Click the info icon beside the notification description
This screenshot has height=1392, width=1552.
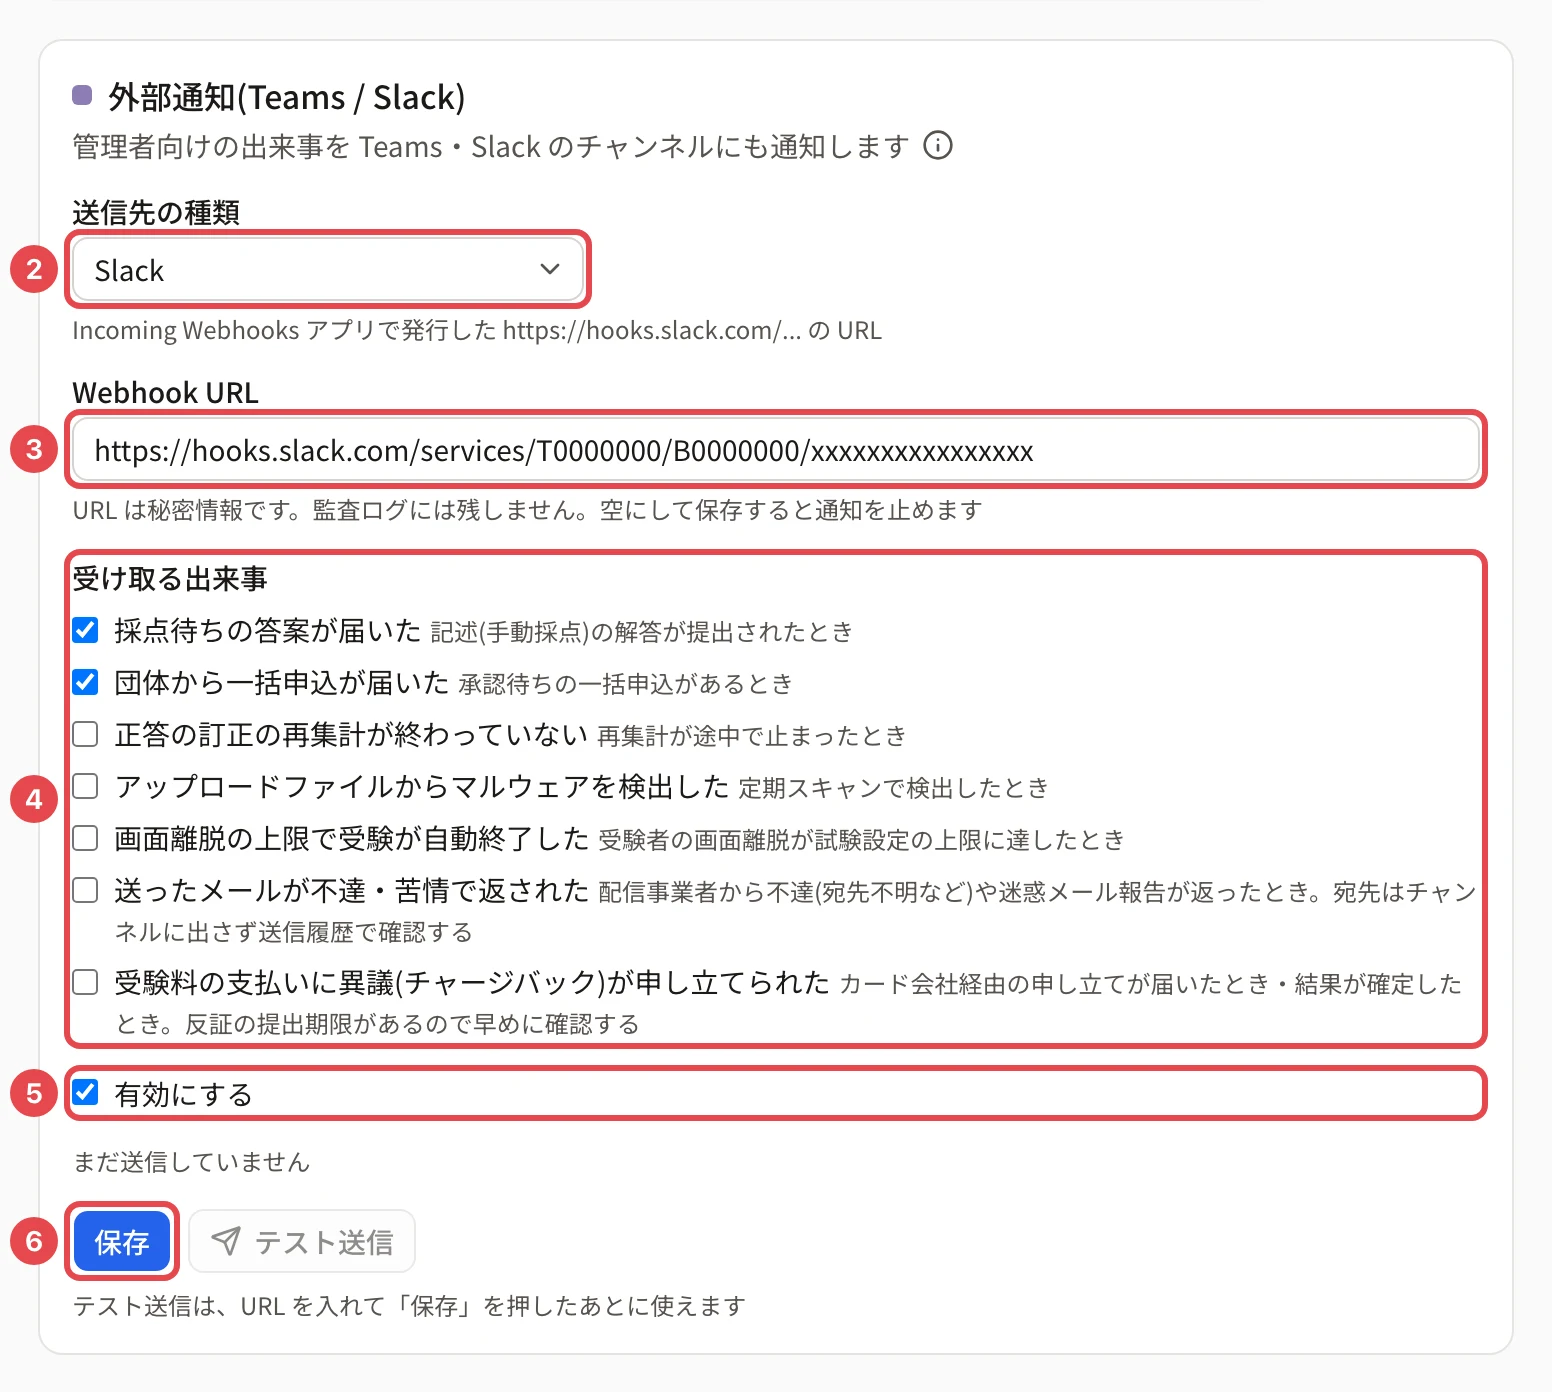click(937, 146)
